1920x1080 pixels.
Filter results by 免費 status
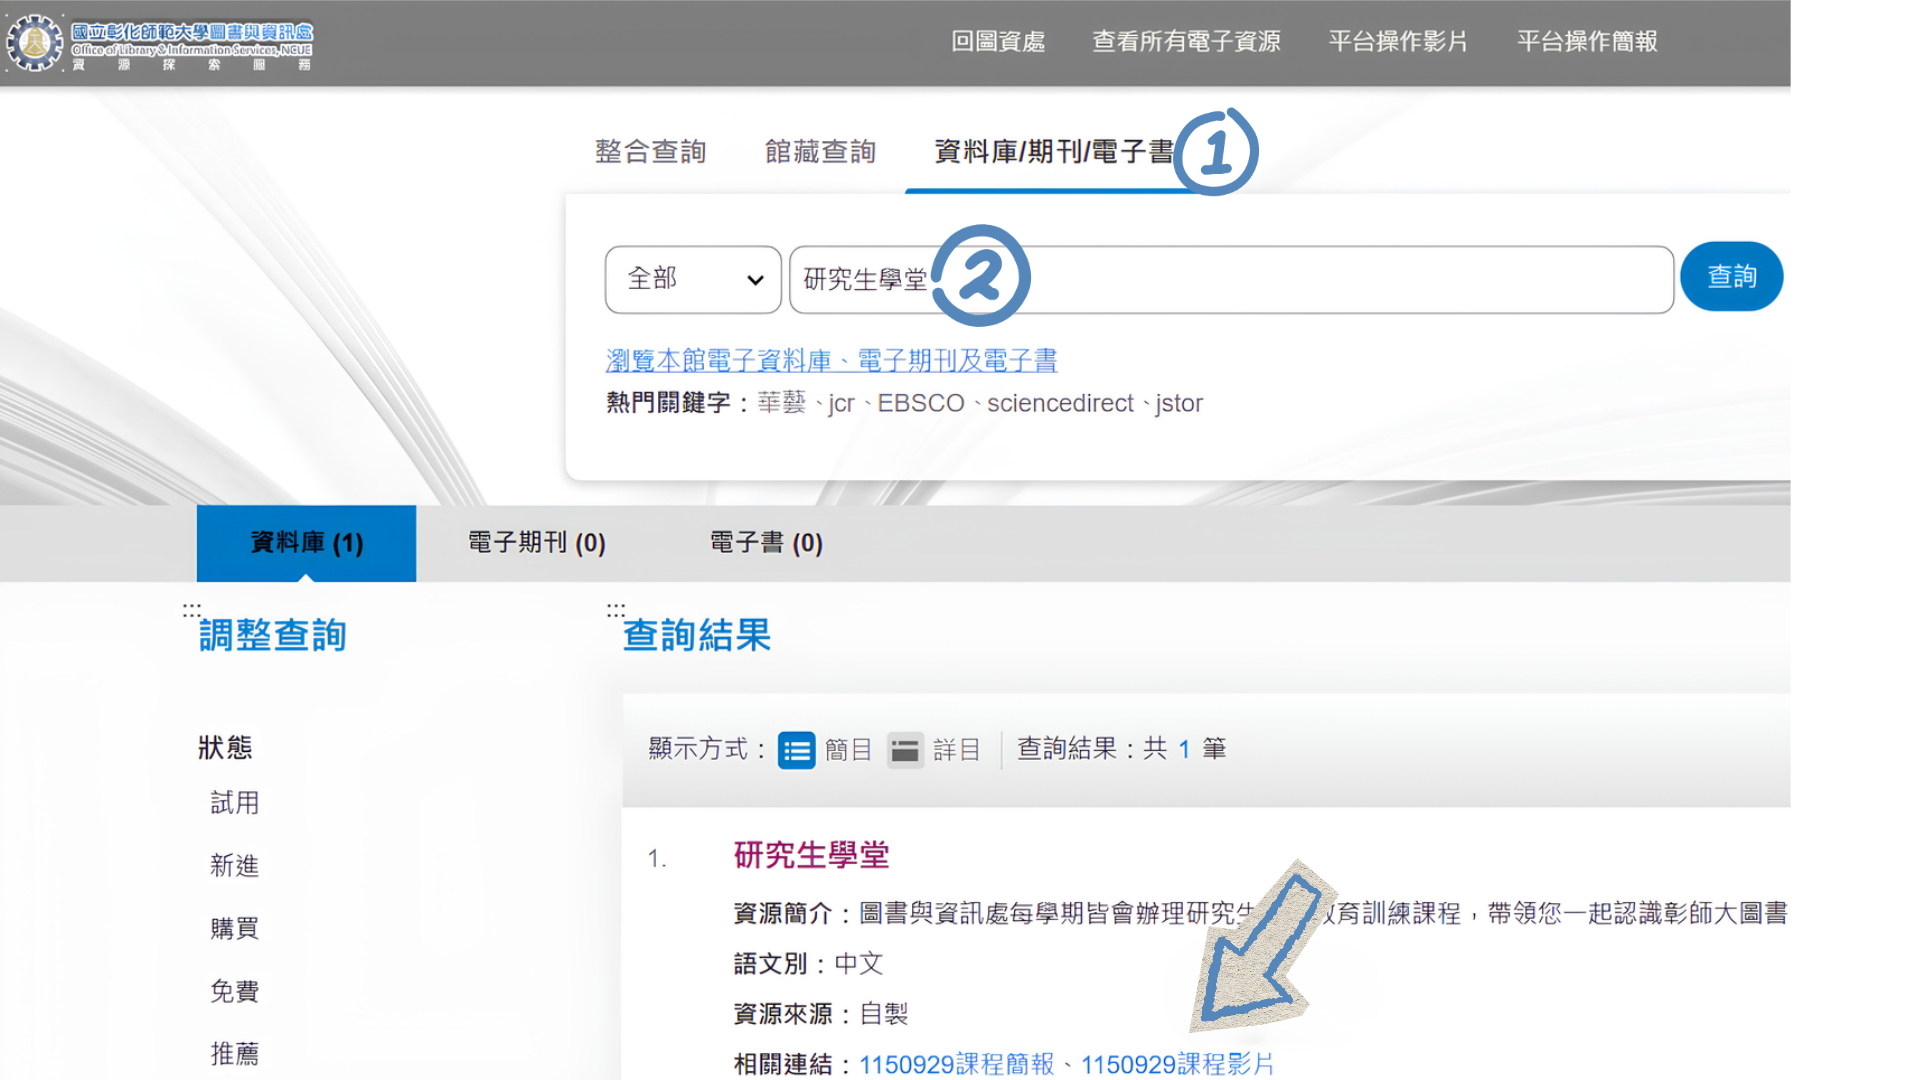pyautogui.click(x=235, y=990)
